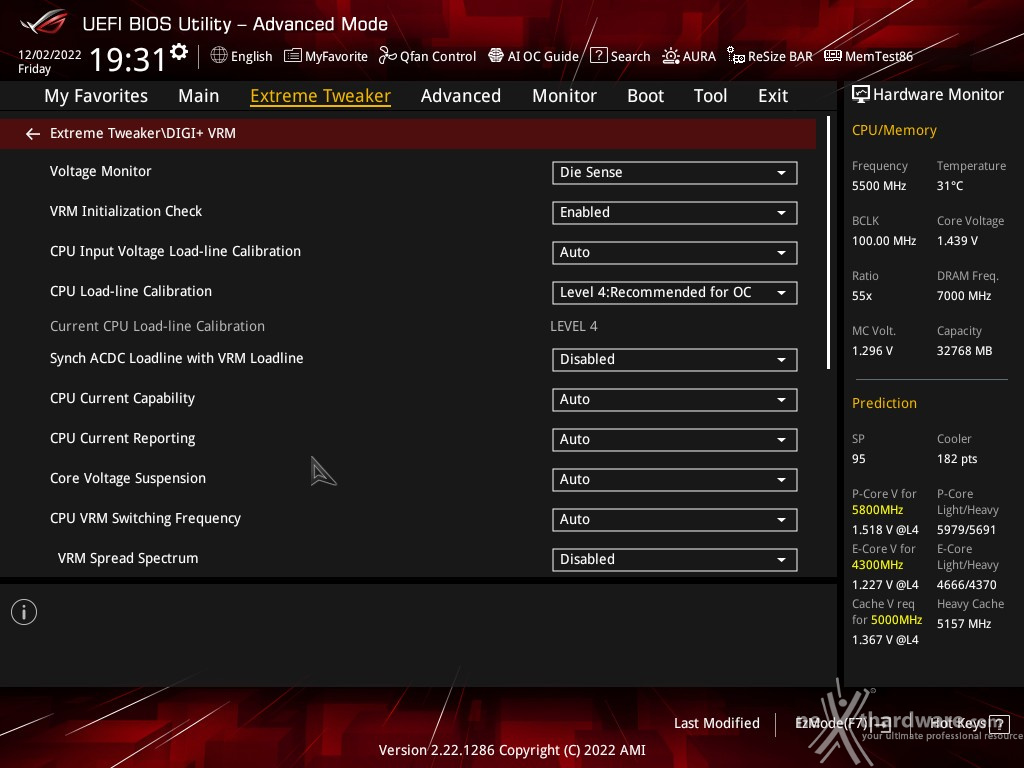Open CPU VRM Switching Frequency dropdown
The height and width of the screenshot is (768, 1024).
click(x=675, y=519)
